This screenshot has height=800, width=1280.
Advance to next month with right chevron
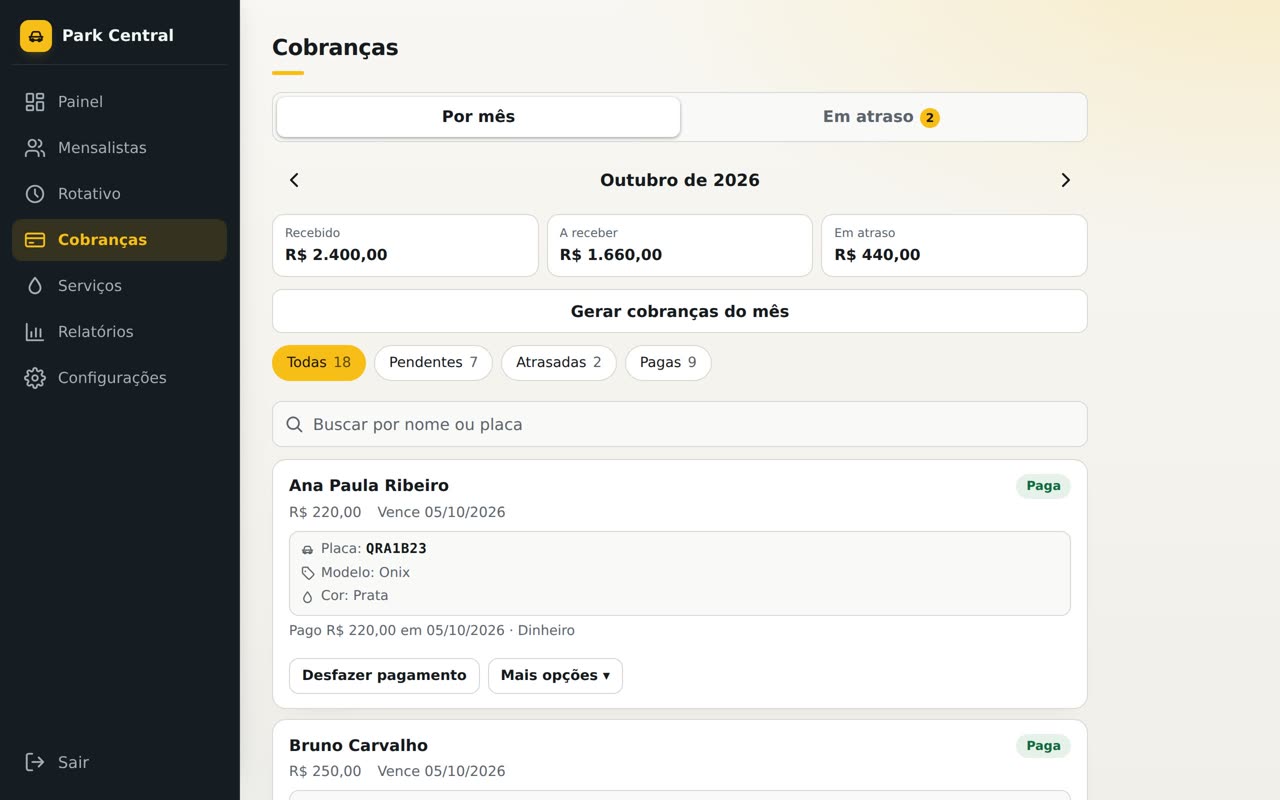tap(1065, 180)
